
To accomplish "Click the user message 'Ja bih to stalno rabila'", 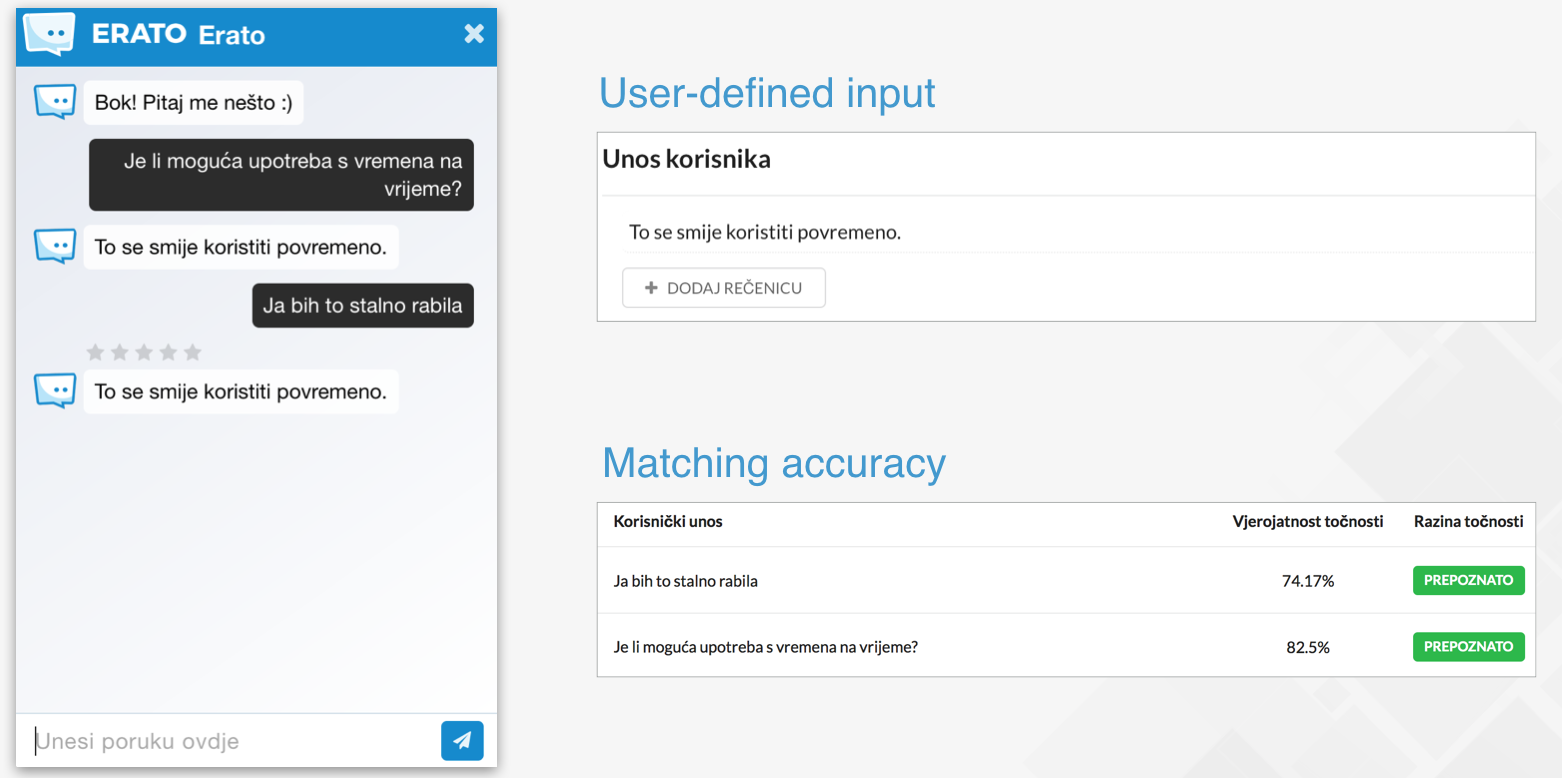I will (x=362, y=306).
